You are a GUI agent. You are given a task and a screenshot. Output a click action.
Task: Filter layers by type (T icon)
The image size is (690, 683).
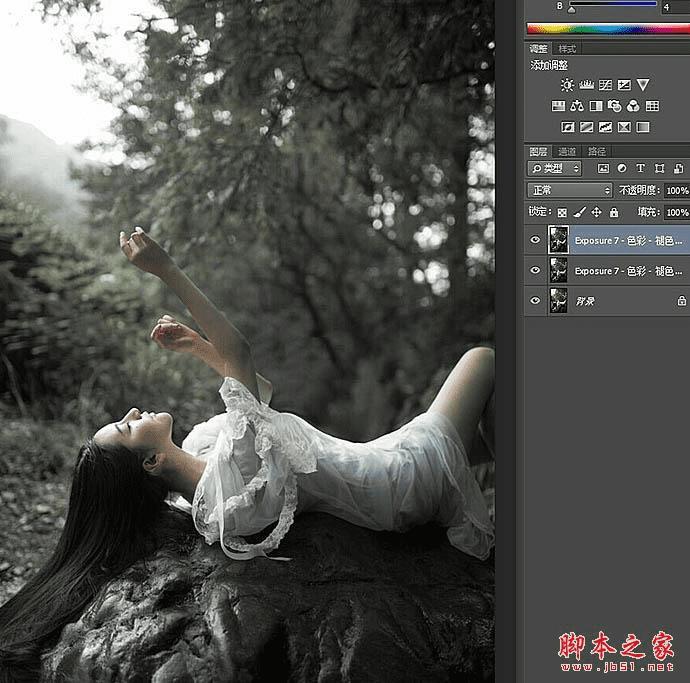(640, 168)
